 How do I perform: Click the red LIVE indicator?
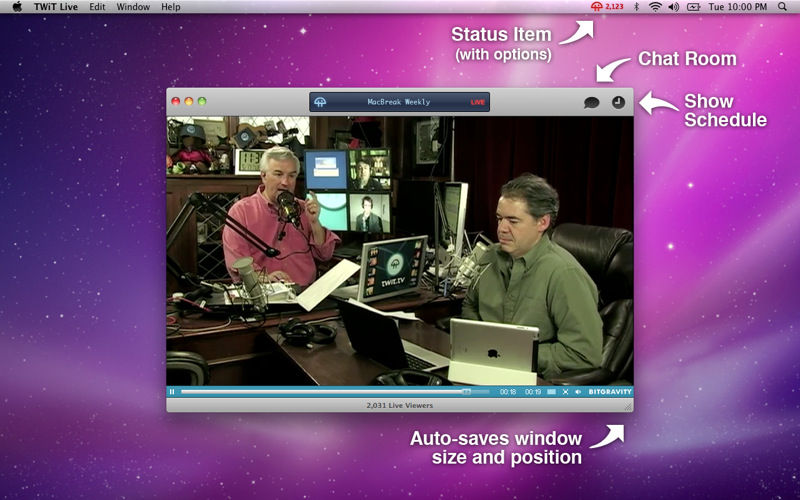478,102
